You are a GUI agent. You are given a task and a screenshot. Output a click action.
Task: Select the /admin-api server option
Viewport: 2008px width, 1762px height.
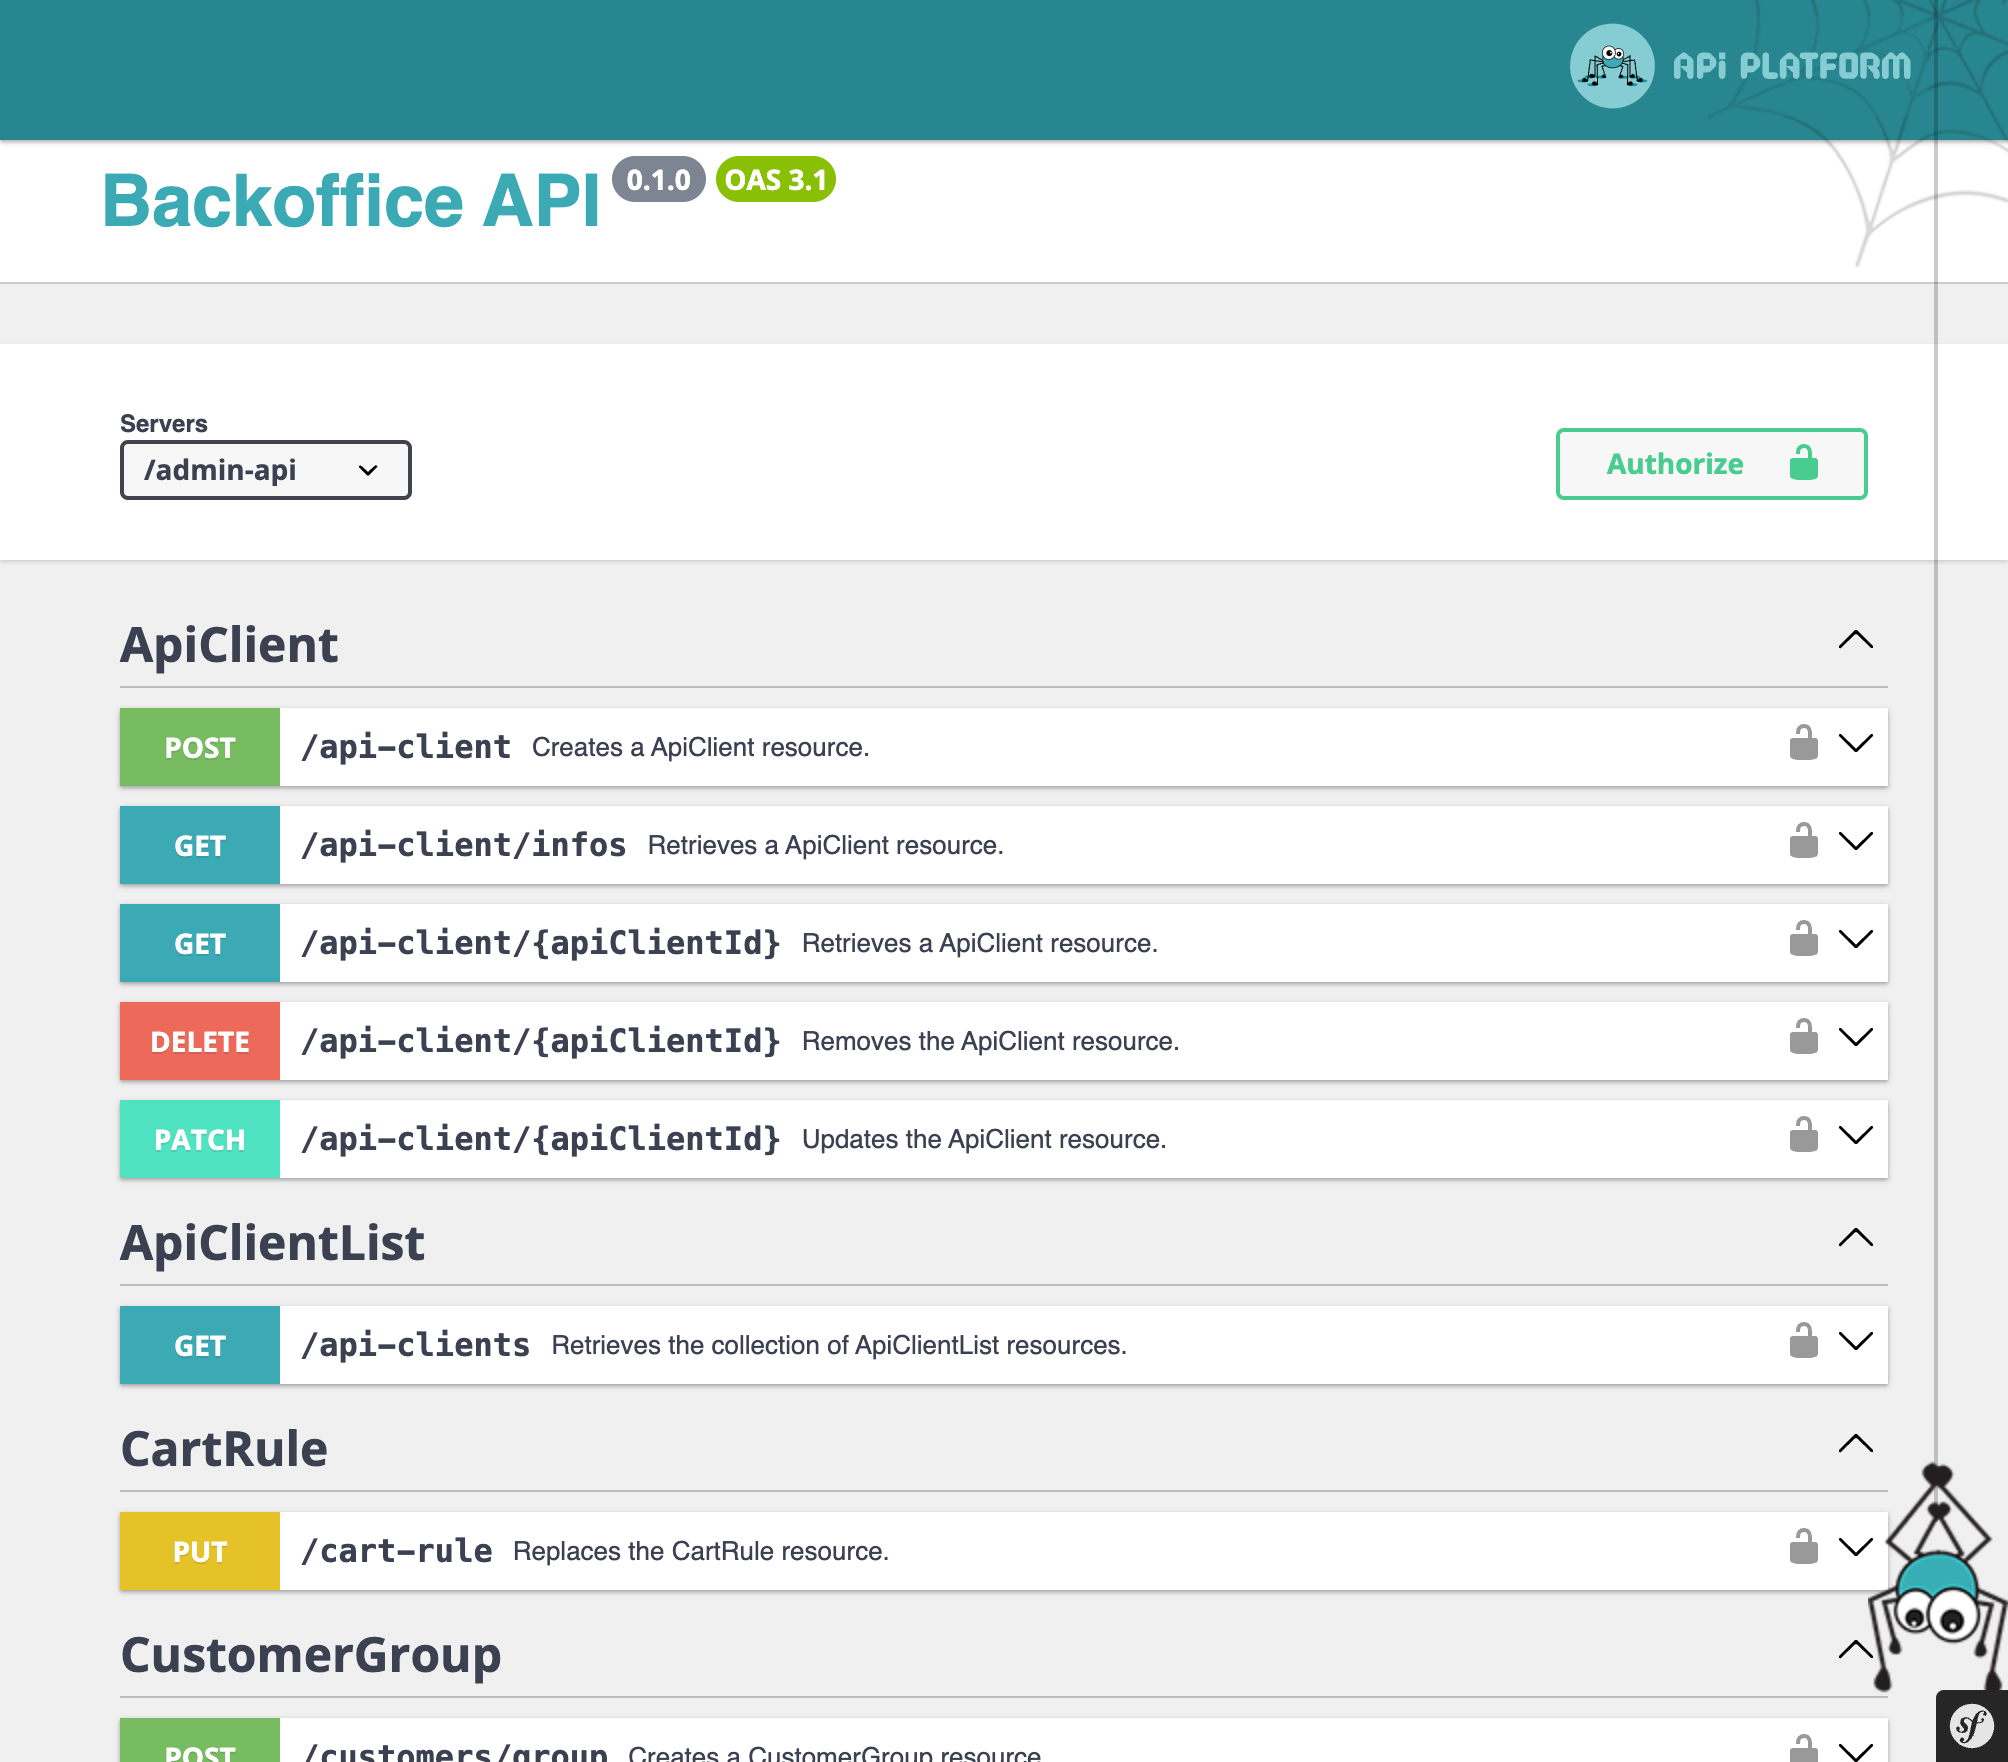[265, 468]
